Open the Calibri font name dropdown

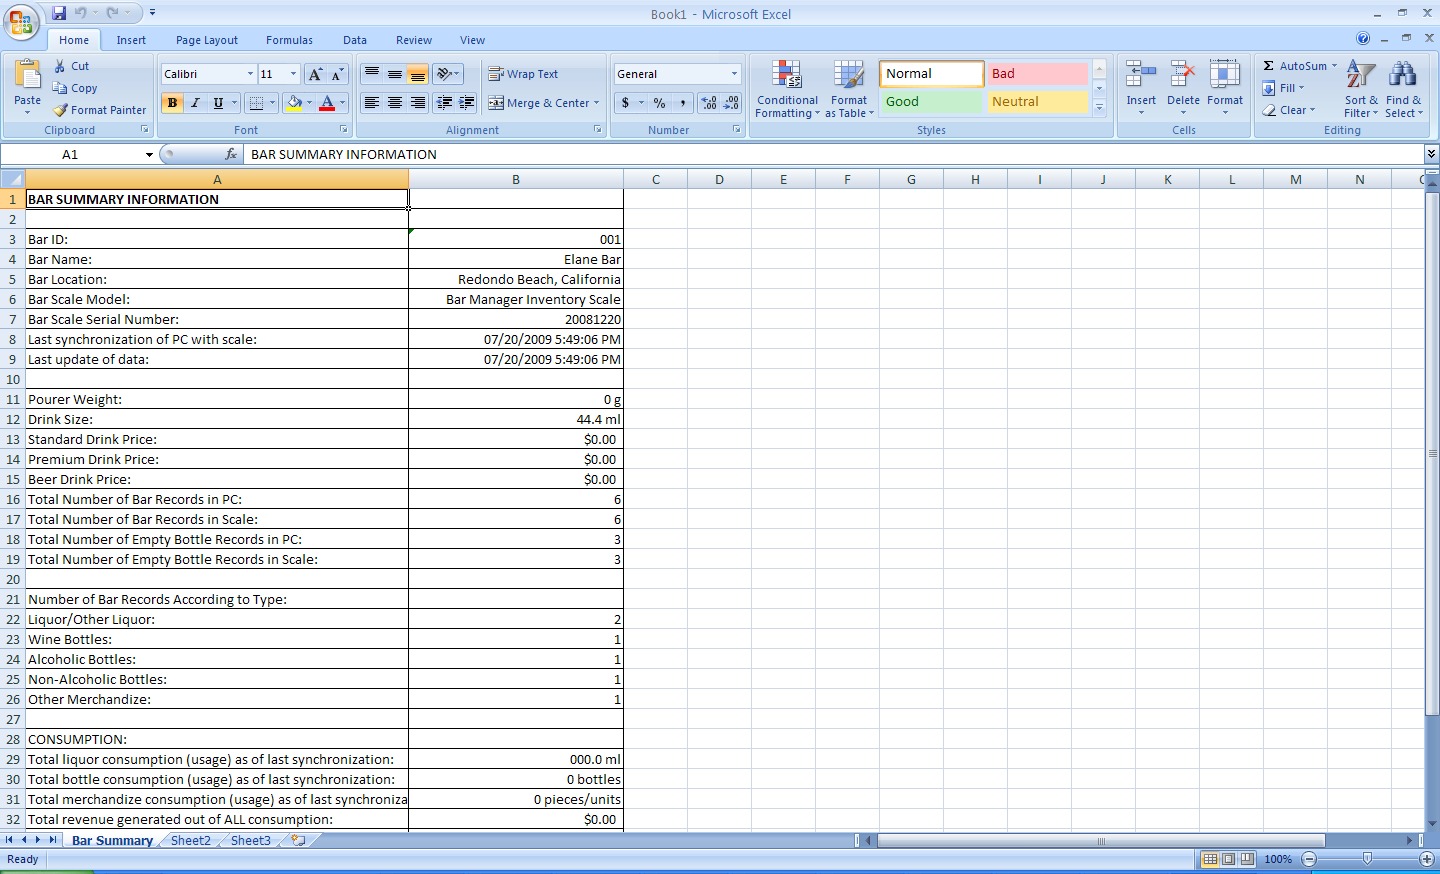pyautogui.click(x=250, y=74)
